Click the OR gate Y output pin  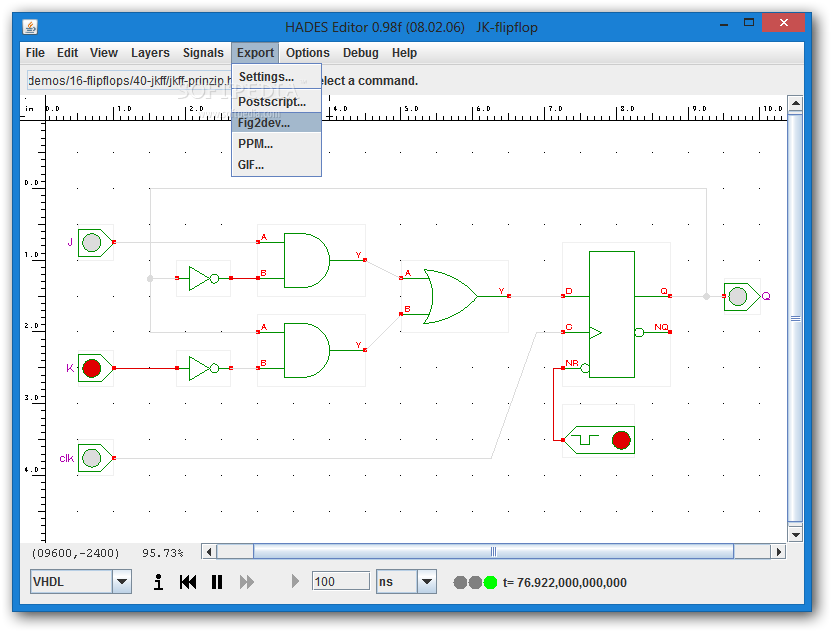[509, 296]
